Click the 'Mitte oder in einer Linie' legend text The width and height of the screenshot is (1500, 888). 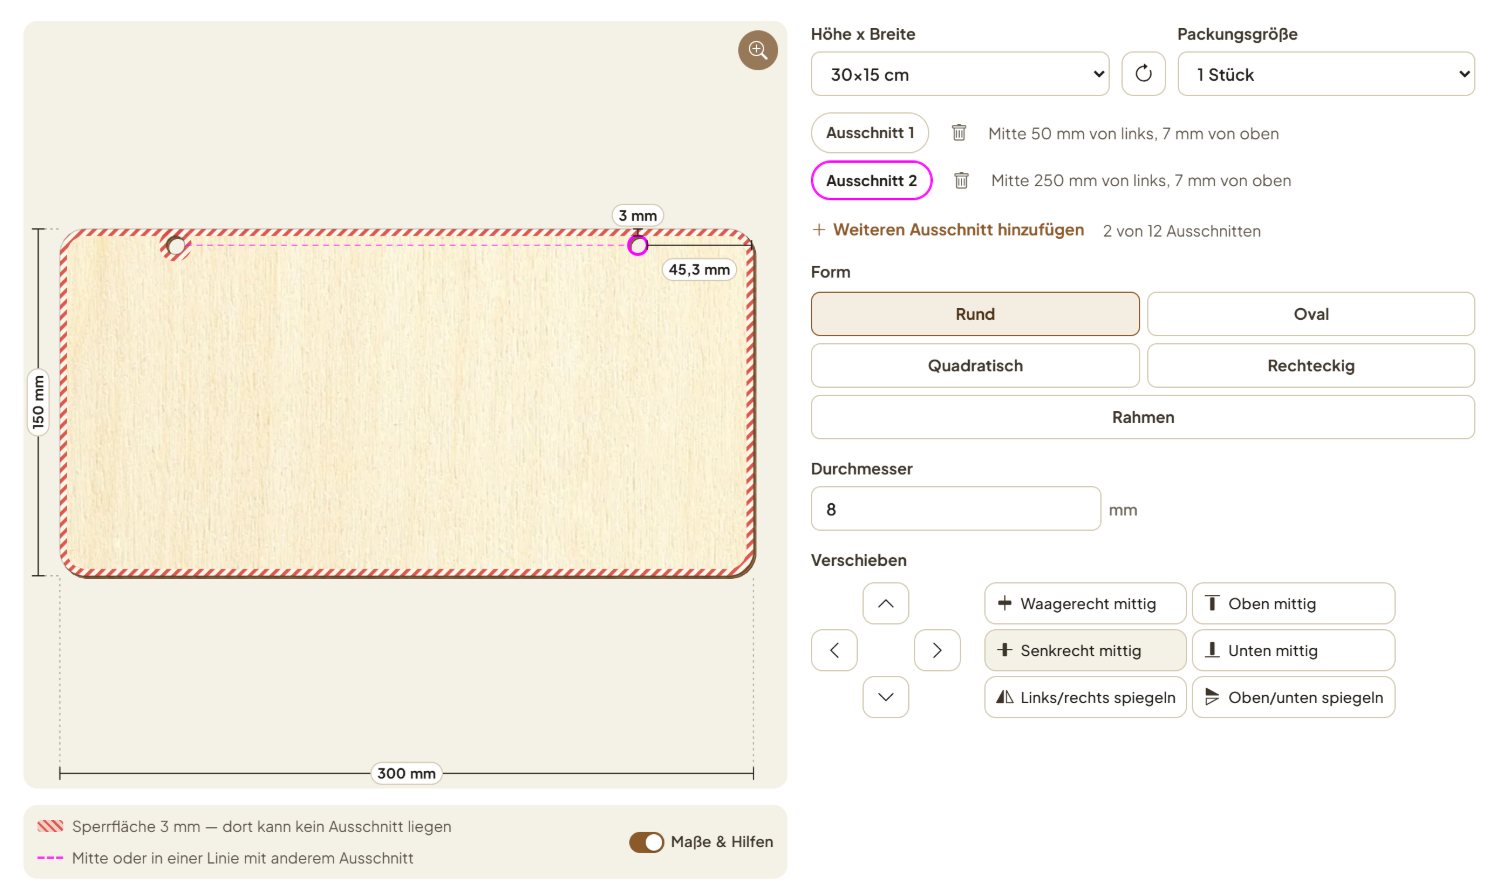click(x=242, y=858)
